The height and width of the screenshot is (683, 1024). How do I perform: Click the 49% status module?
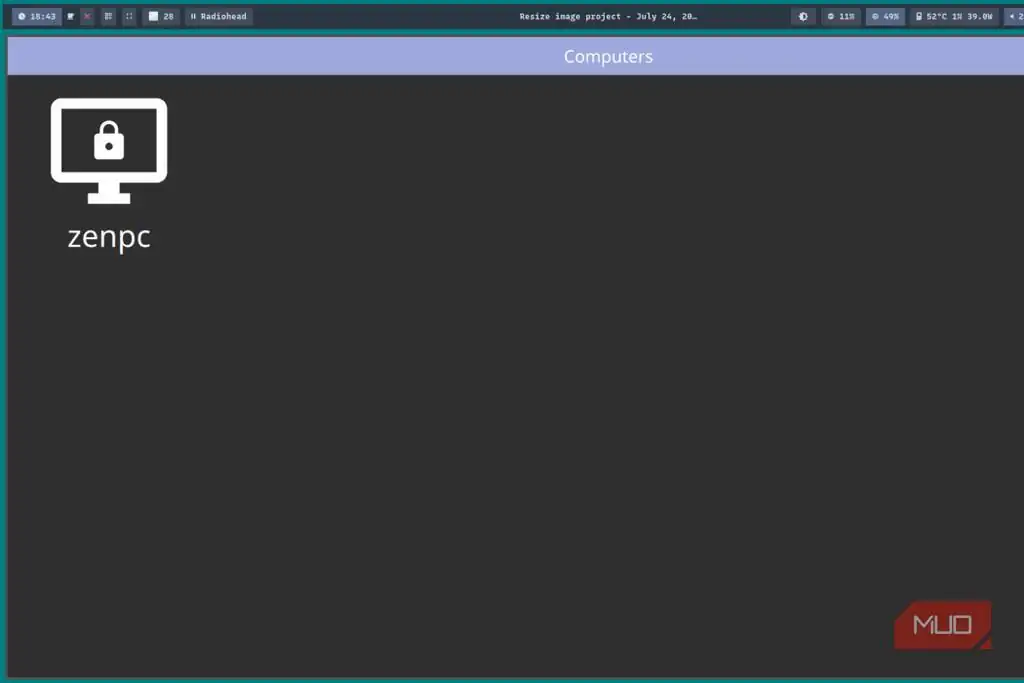coord(886,16)
